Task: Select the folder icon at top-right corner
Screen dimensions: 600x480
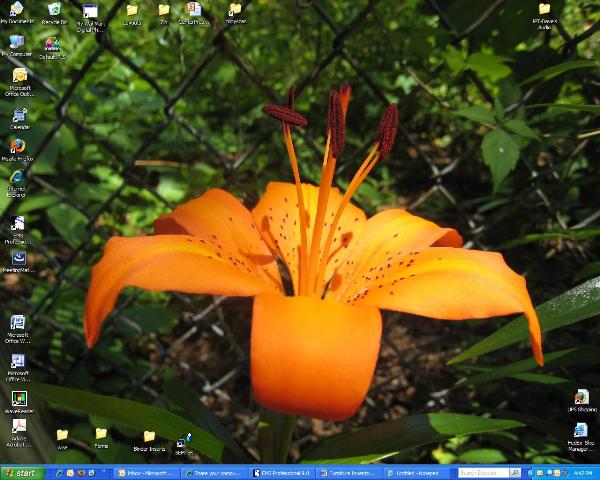Action: (544, 16)
